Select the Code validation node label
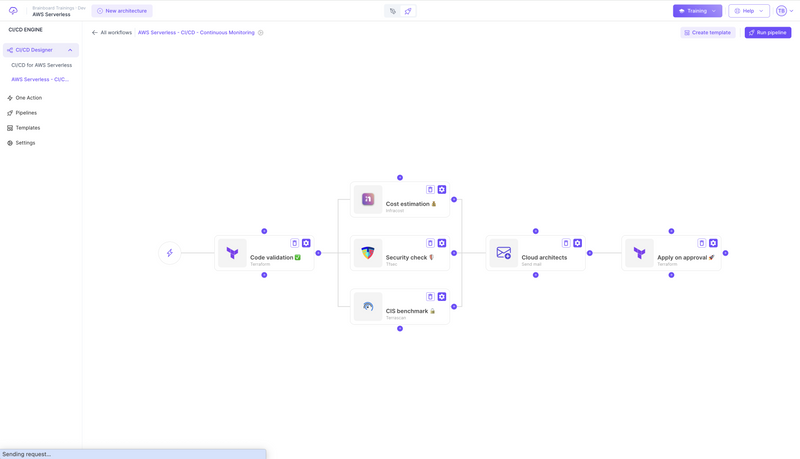The width and height of the screenshot is (800, 459). 276,258
